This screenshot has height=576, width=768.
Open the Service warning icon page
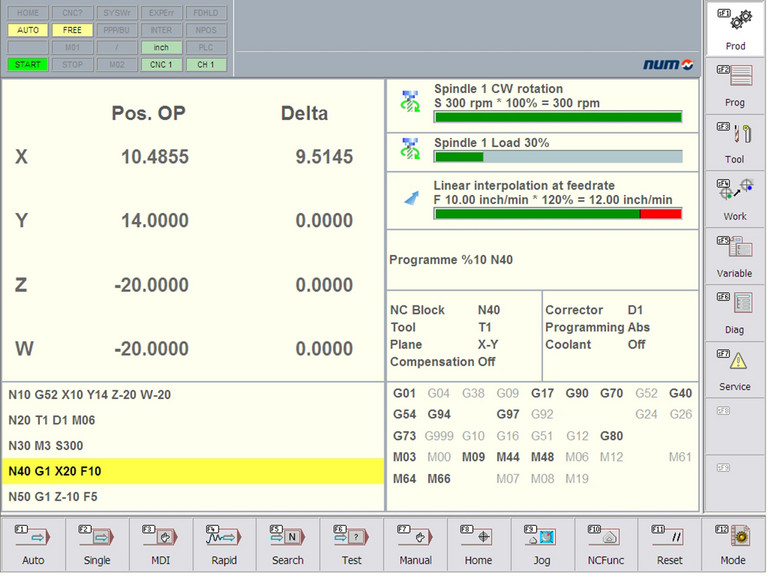[x=735, y=368]
